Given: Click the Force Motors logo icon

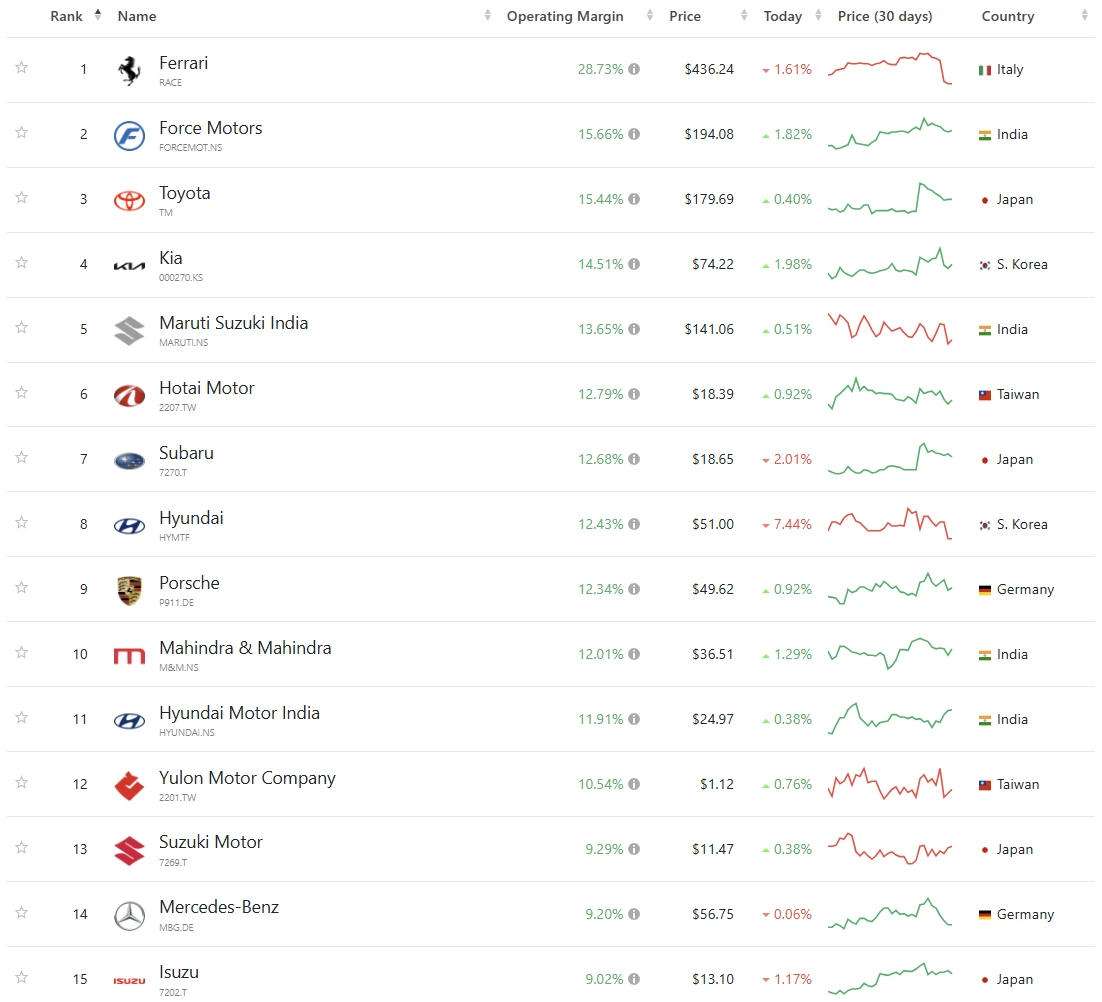Looking at the screenshot, I should click(x=129, y=136).
